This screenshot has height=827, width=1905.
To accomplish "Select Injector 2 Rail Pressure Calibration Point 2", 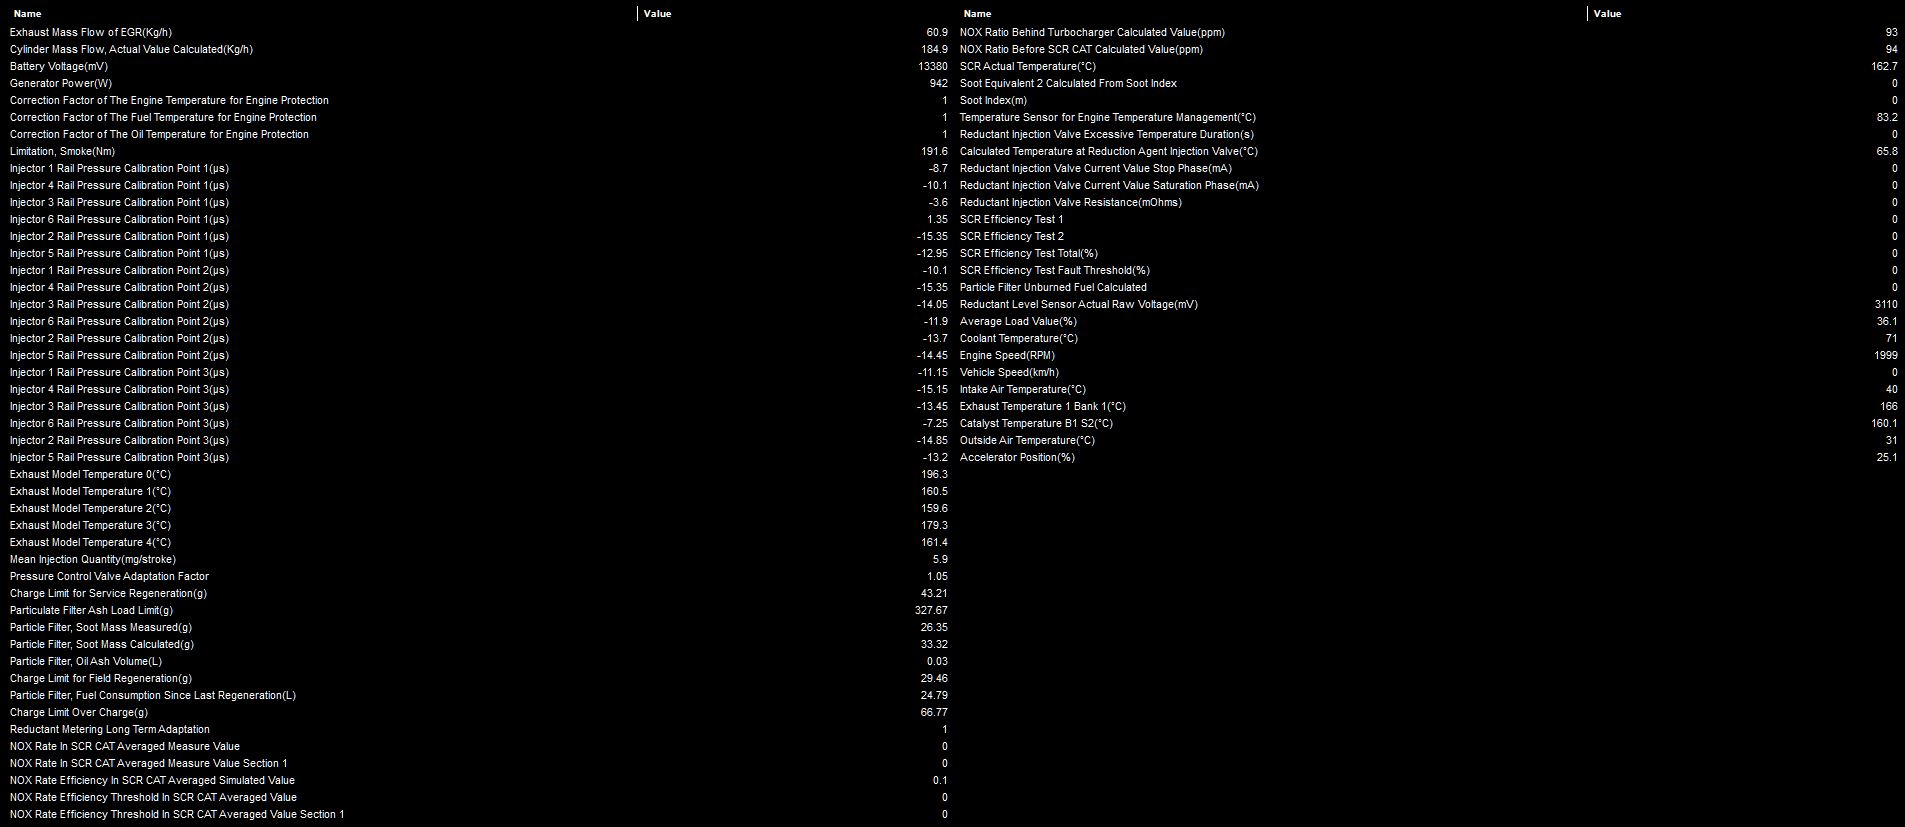I will 478,338.
